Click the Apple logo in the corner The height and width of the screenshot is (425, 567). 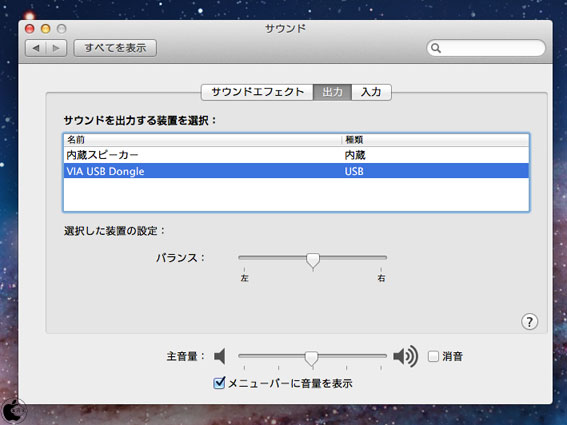tap(14, 412)
